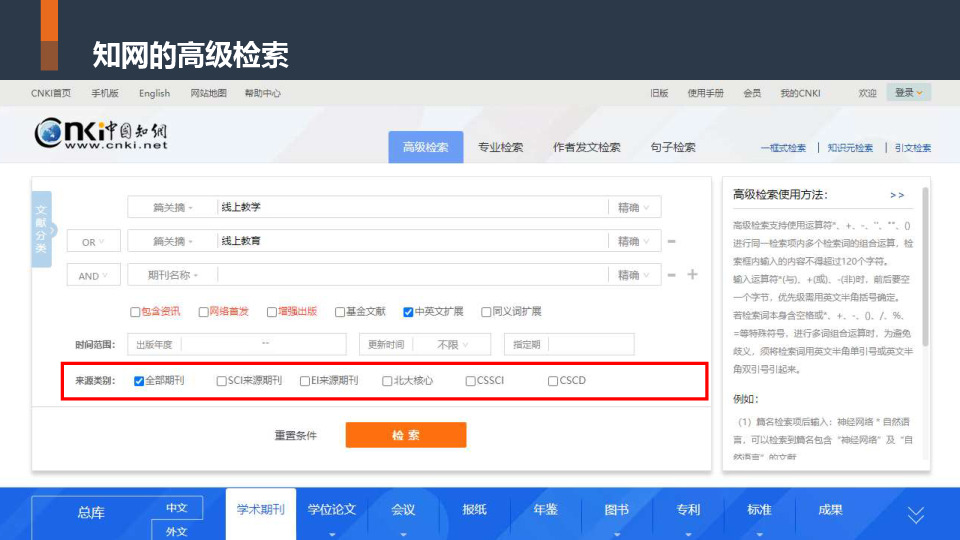Open second row 篇关摘 field dropdown
The height and width of the screenshot is (540, 960).
click(173, 241)
